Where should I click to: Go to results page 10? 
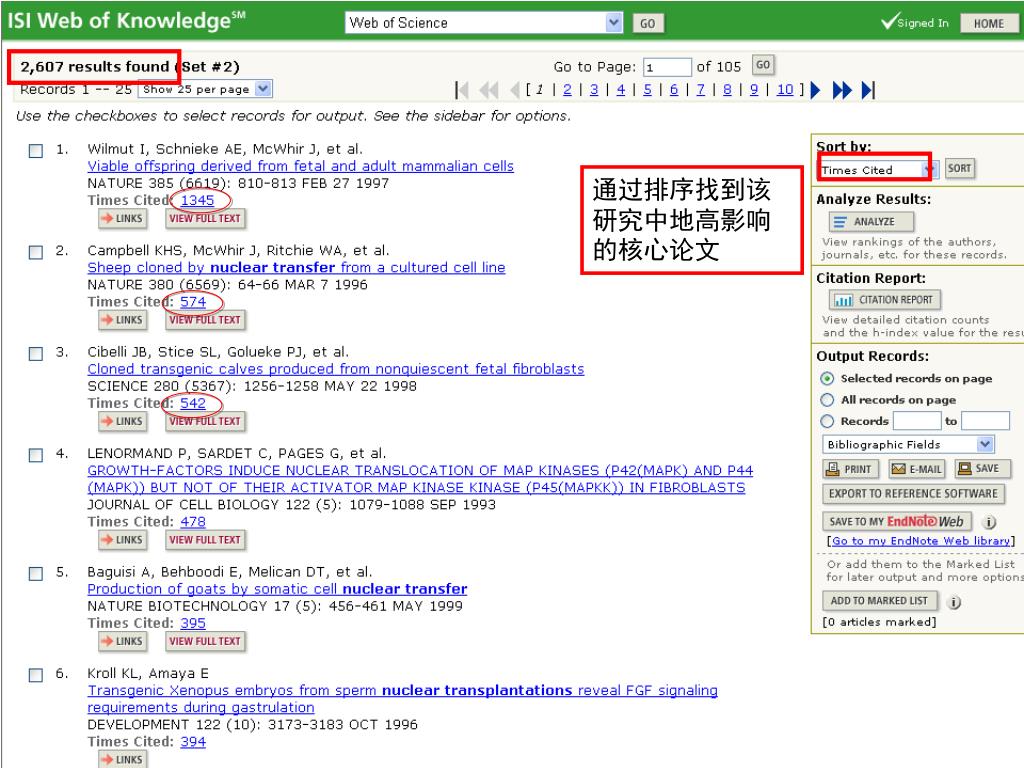785,89
